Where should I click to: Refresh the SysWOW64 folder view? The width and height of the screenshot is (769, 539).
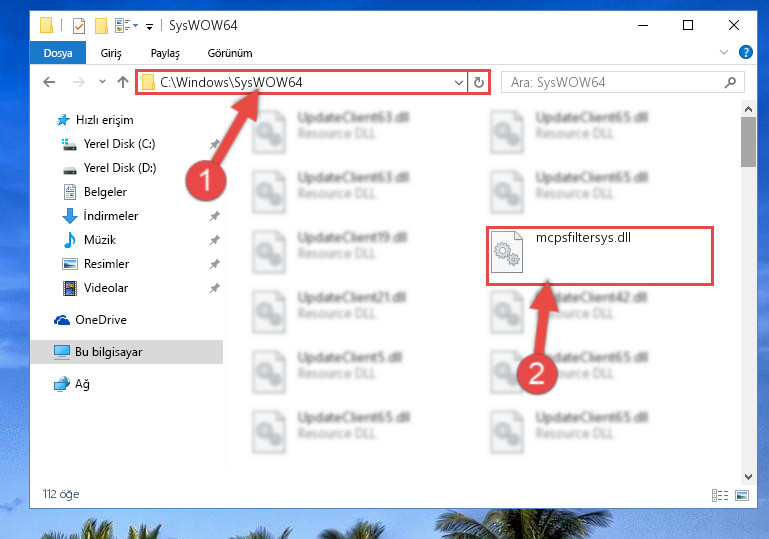[x=479, y=82]
